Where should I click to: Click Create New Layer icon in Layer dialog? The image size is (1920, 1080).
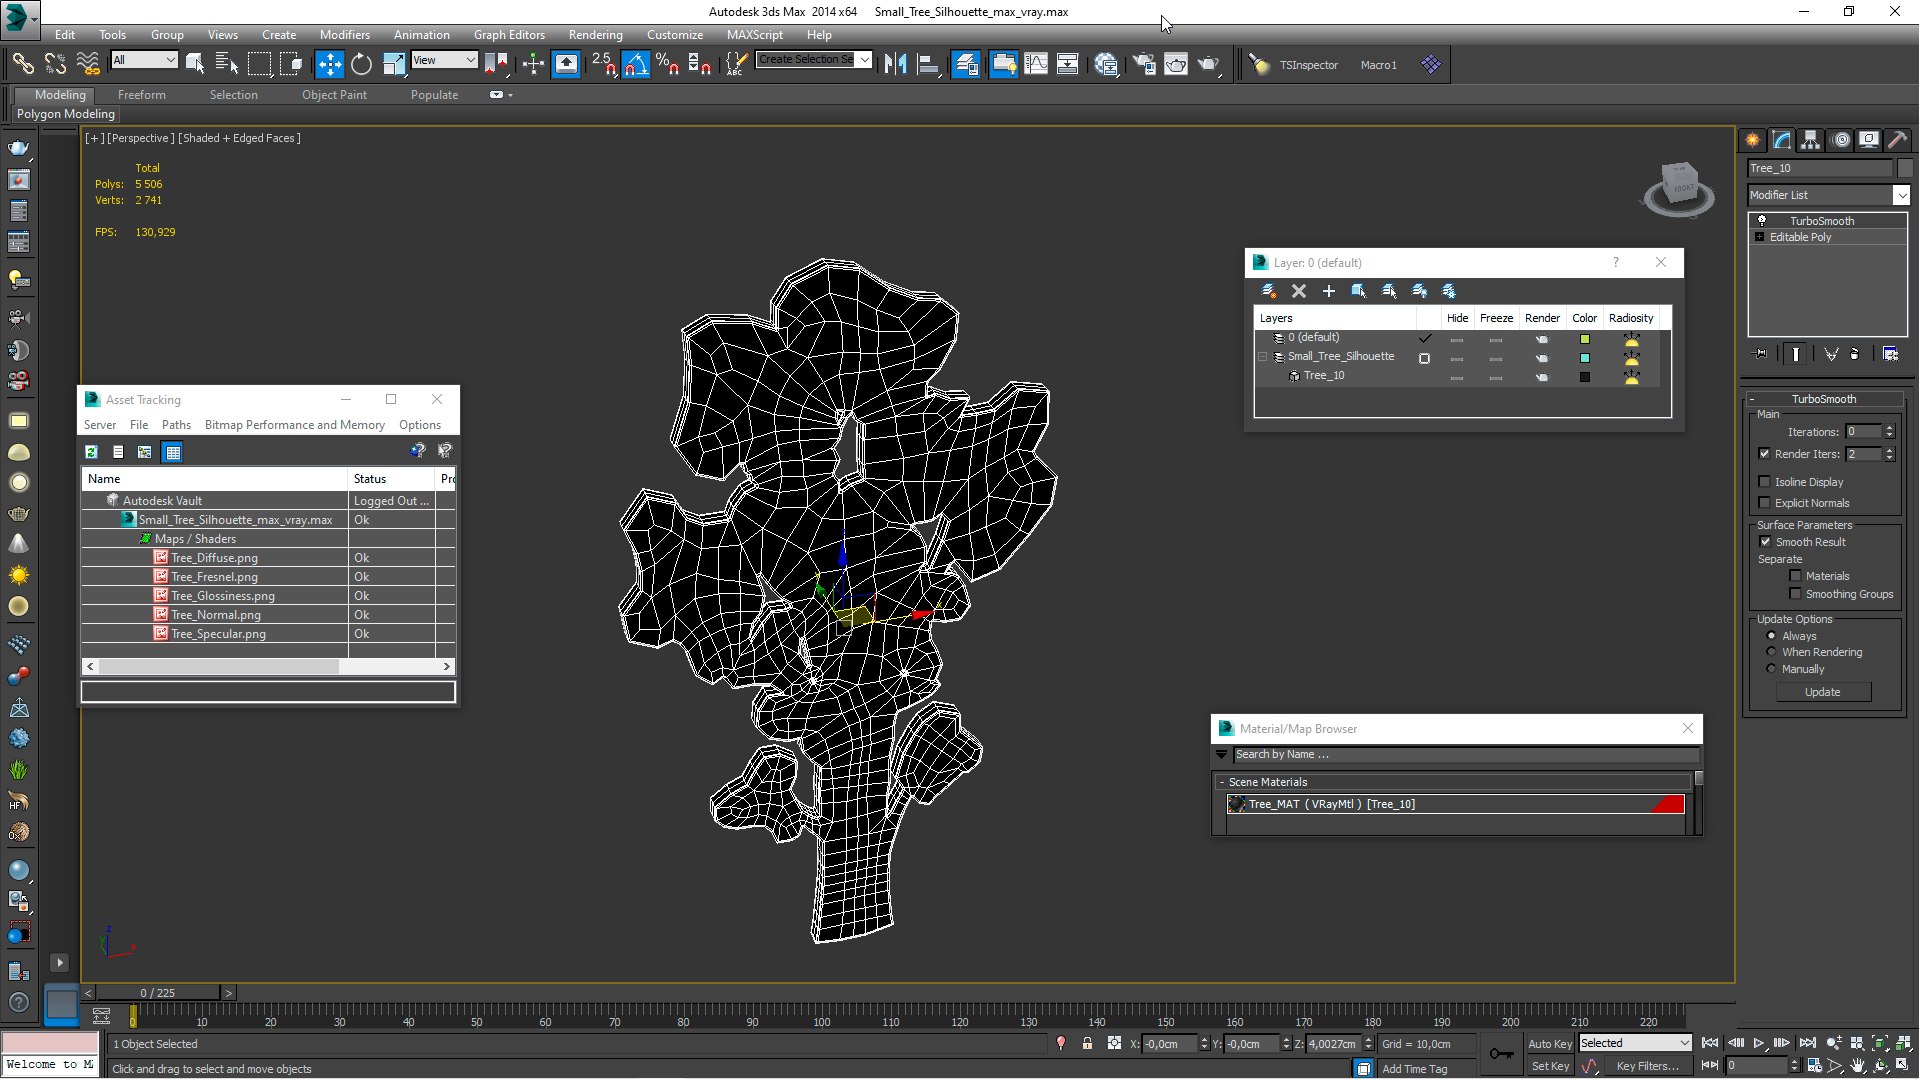(1268, 291)
